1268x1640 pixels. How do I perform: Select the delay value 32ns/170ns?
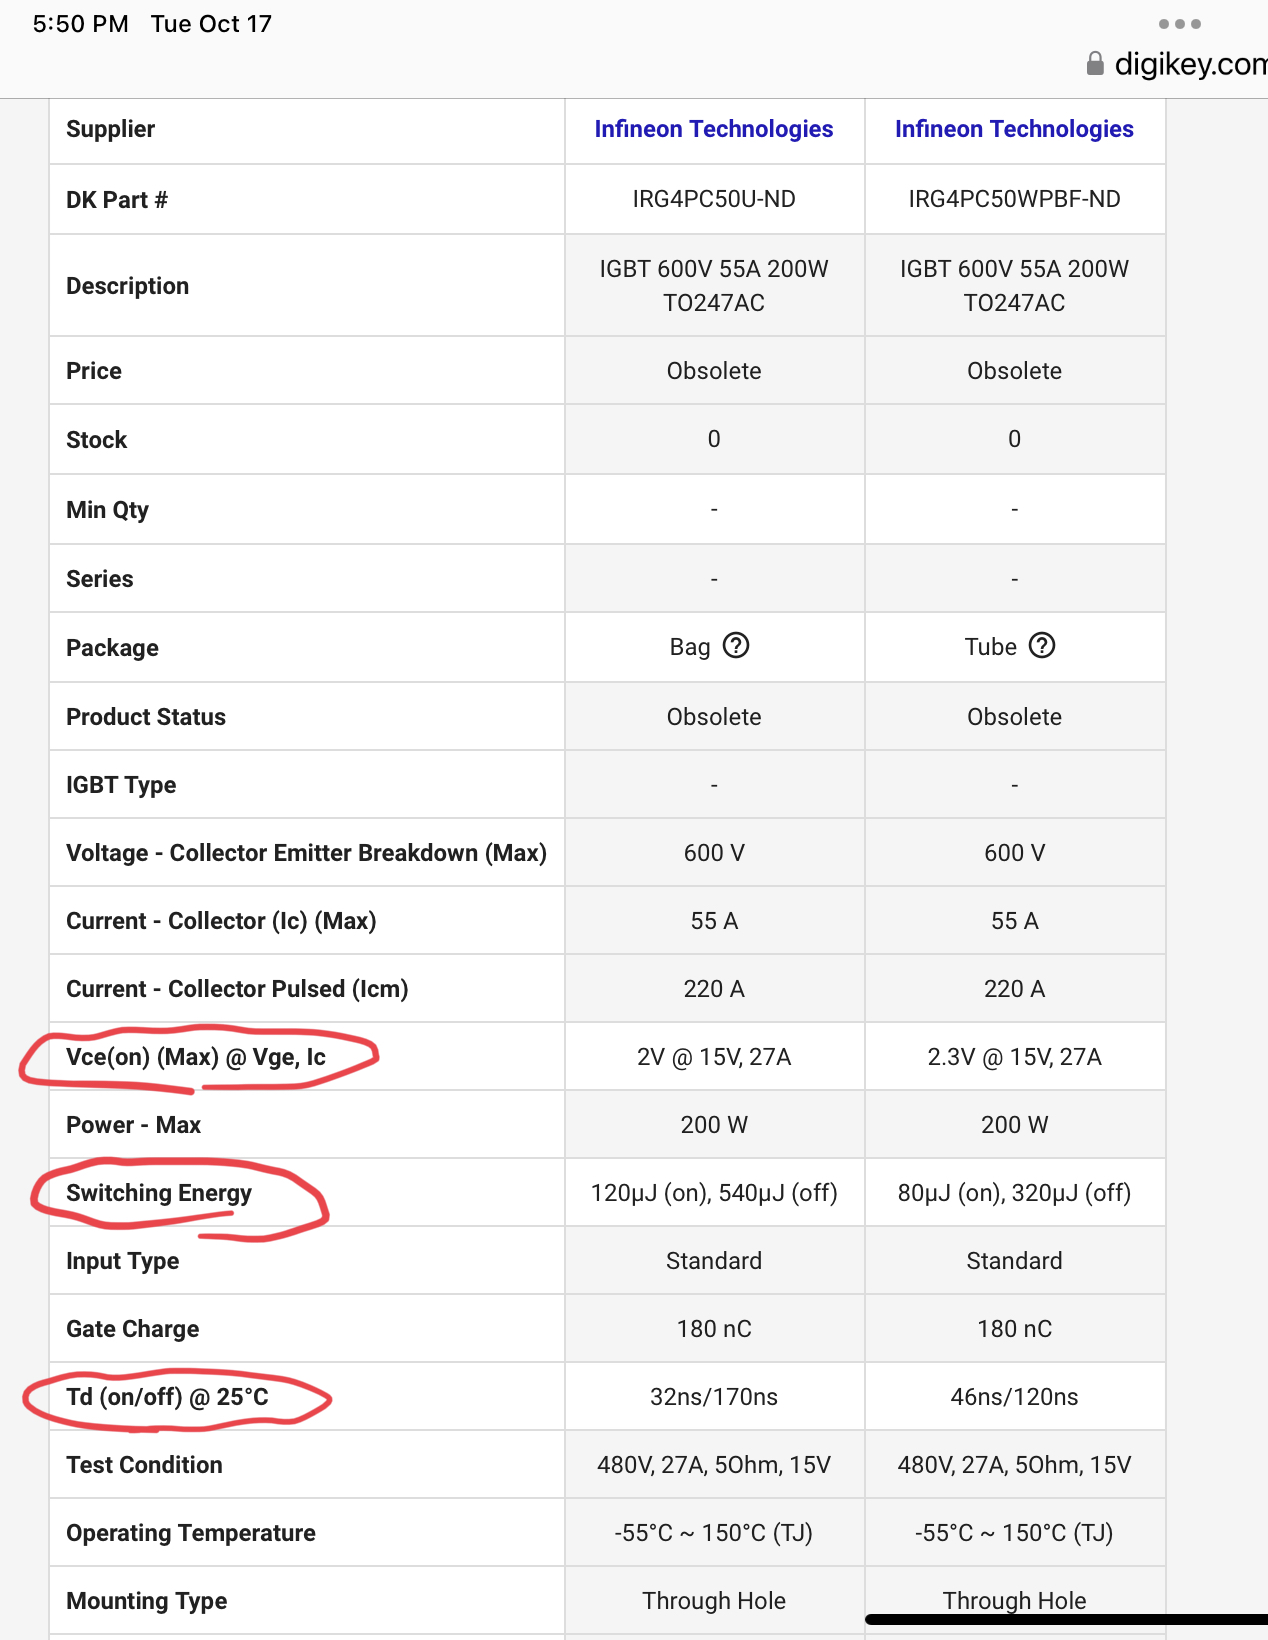coord(714,1397)
